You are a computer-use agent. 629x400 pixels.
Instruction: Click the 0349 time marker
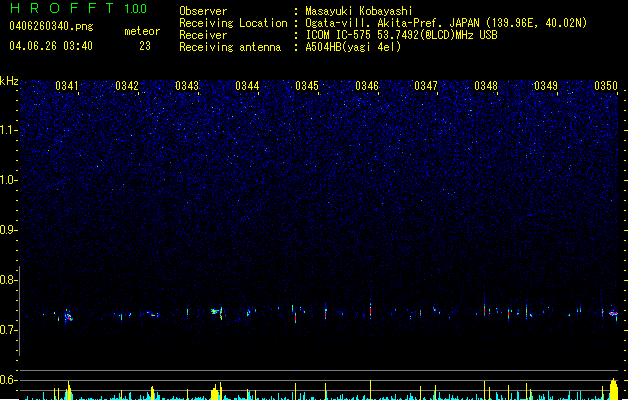[x=546, y=86]
